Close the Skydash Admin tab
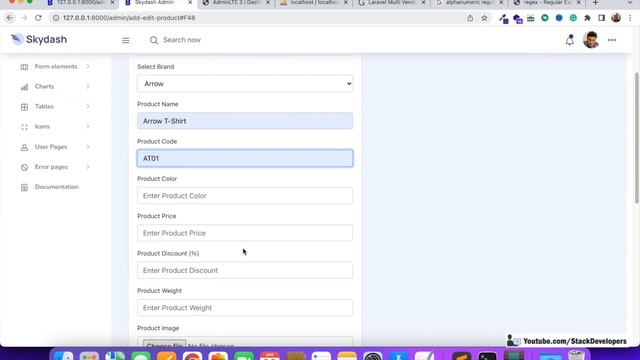This screenshot has width=640, height=360. [190, 3]
